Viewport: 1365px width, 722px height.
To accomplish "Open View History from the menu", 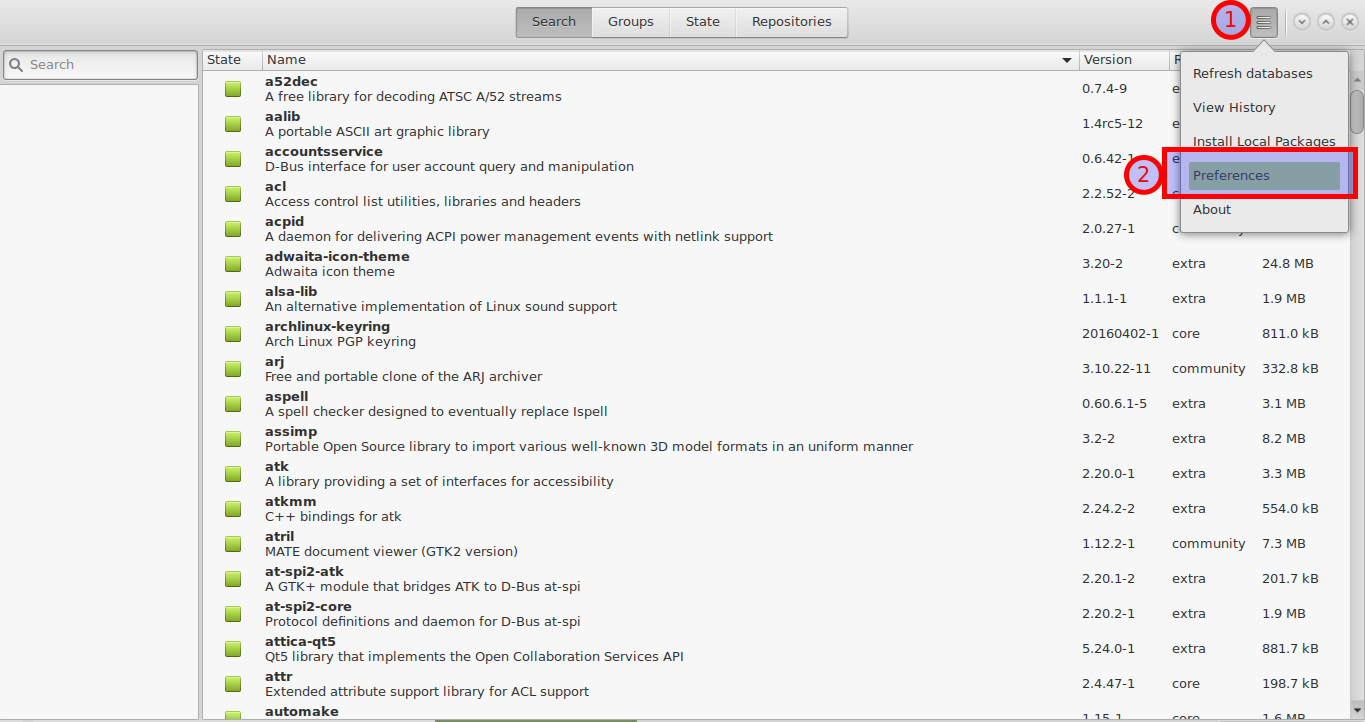I will [x=1234, y=108].
